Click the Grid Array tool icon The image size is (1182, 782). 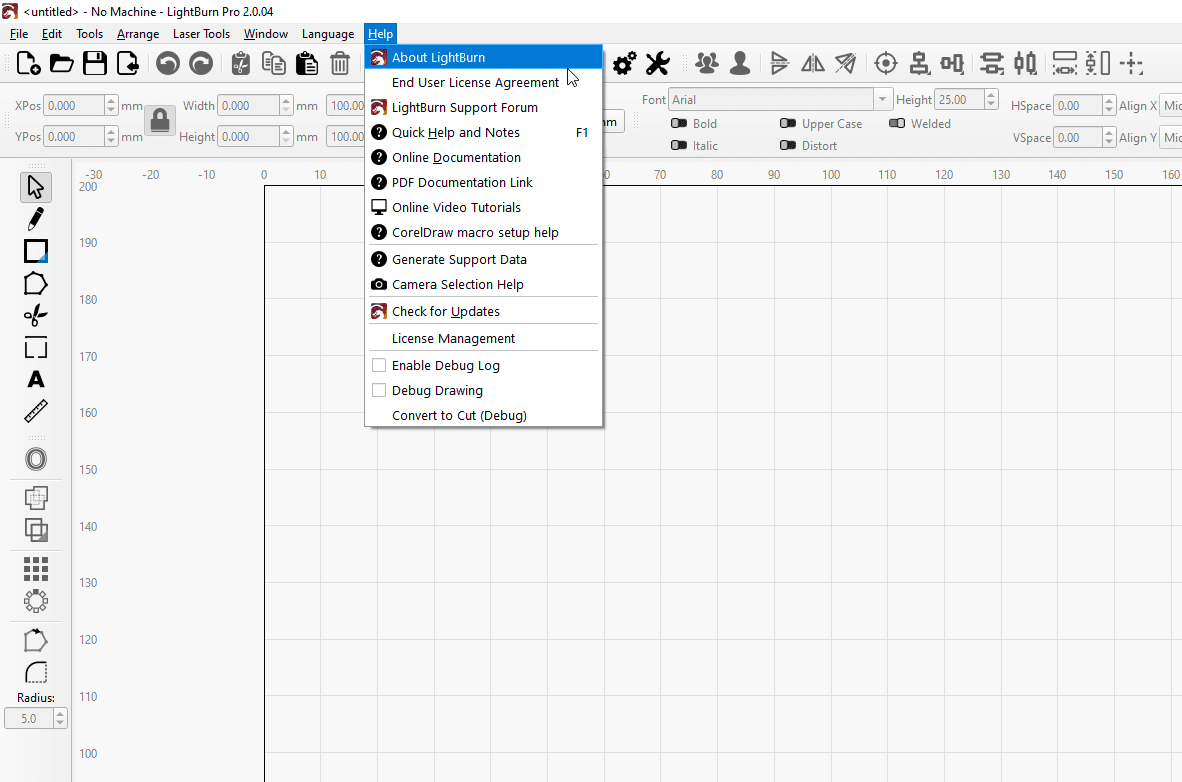tap(35, 569)
